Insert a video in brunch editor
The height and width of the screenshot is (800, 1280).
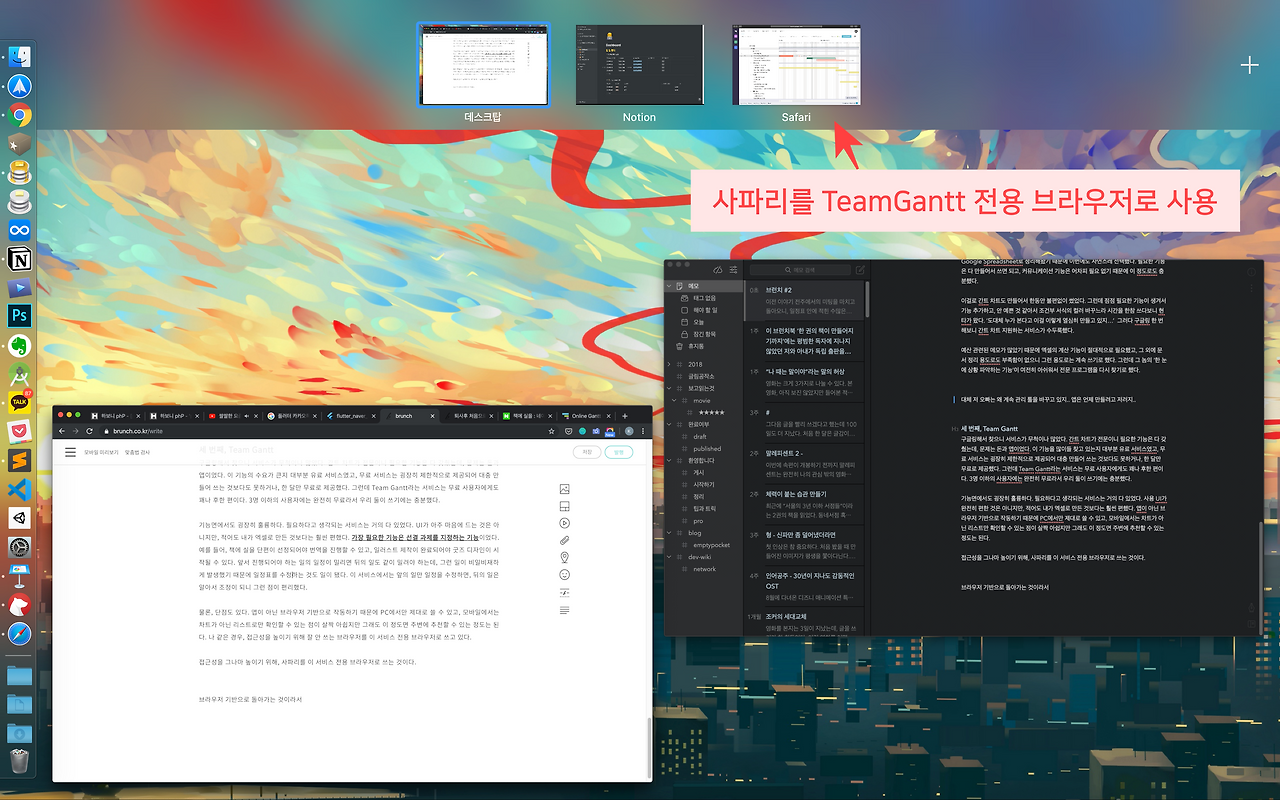(x=565, y=523)
